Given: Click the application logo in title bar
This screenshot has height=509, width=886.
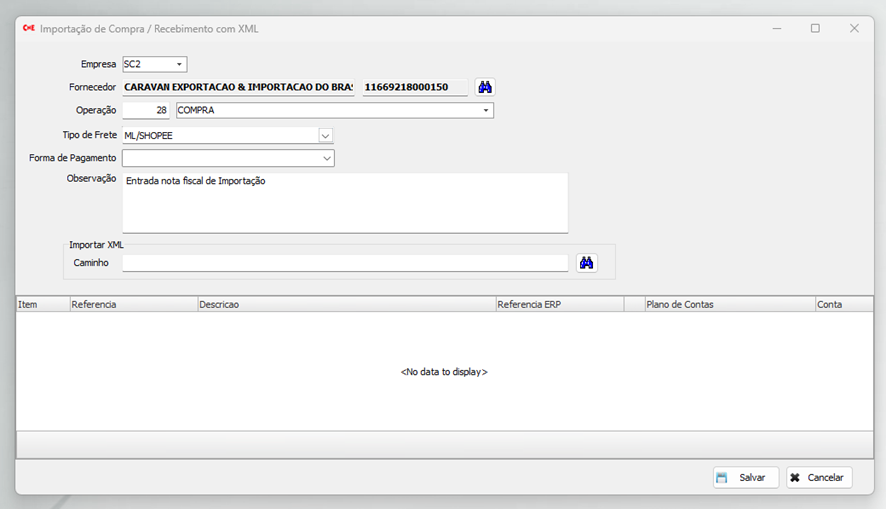Looking at the screenshot, I should 28,29.
